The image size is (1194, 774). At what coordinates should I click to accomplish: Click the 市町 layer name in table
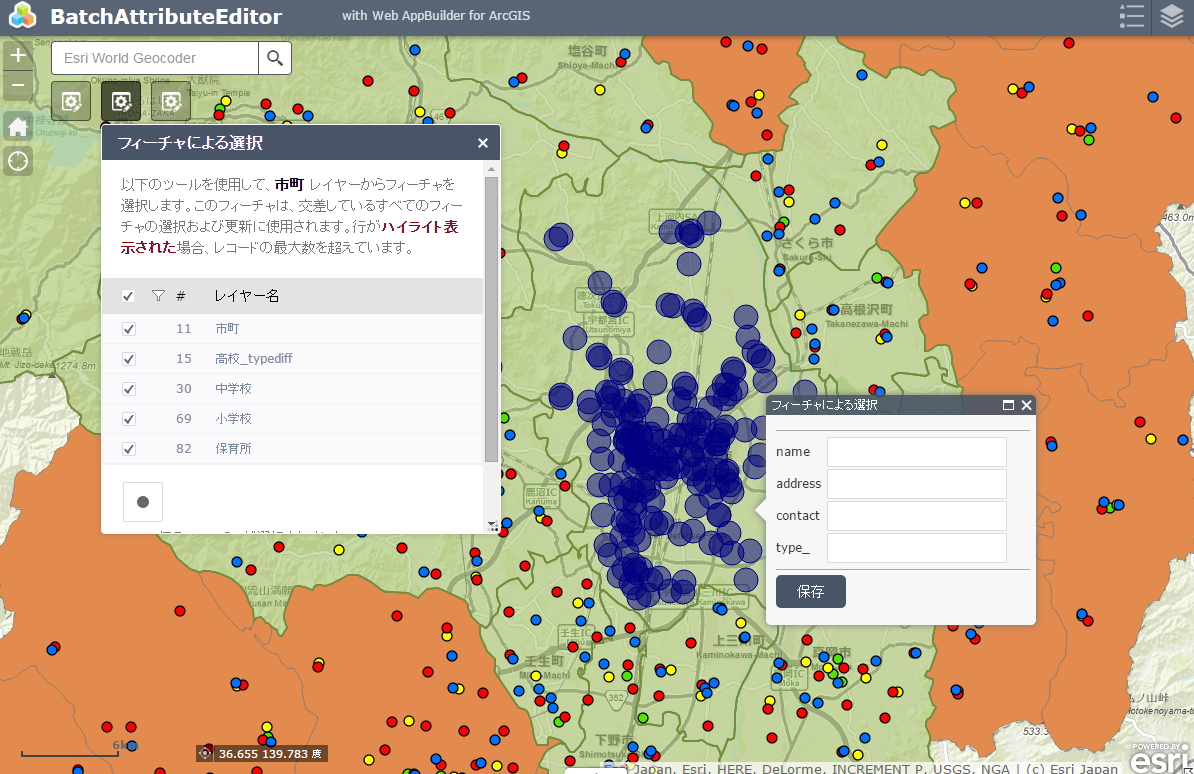(227, 328)
